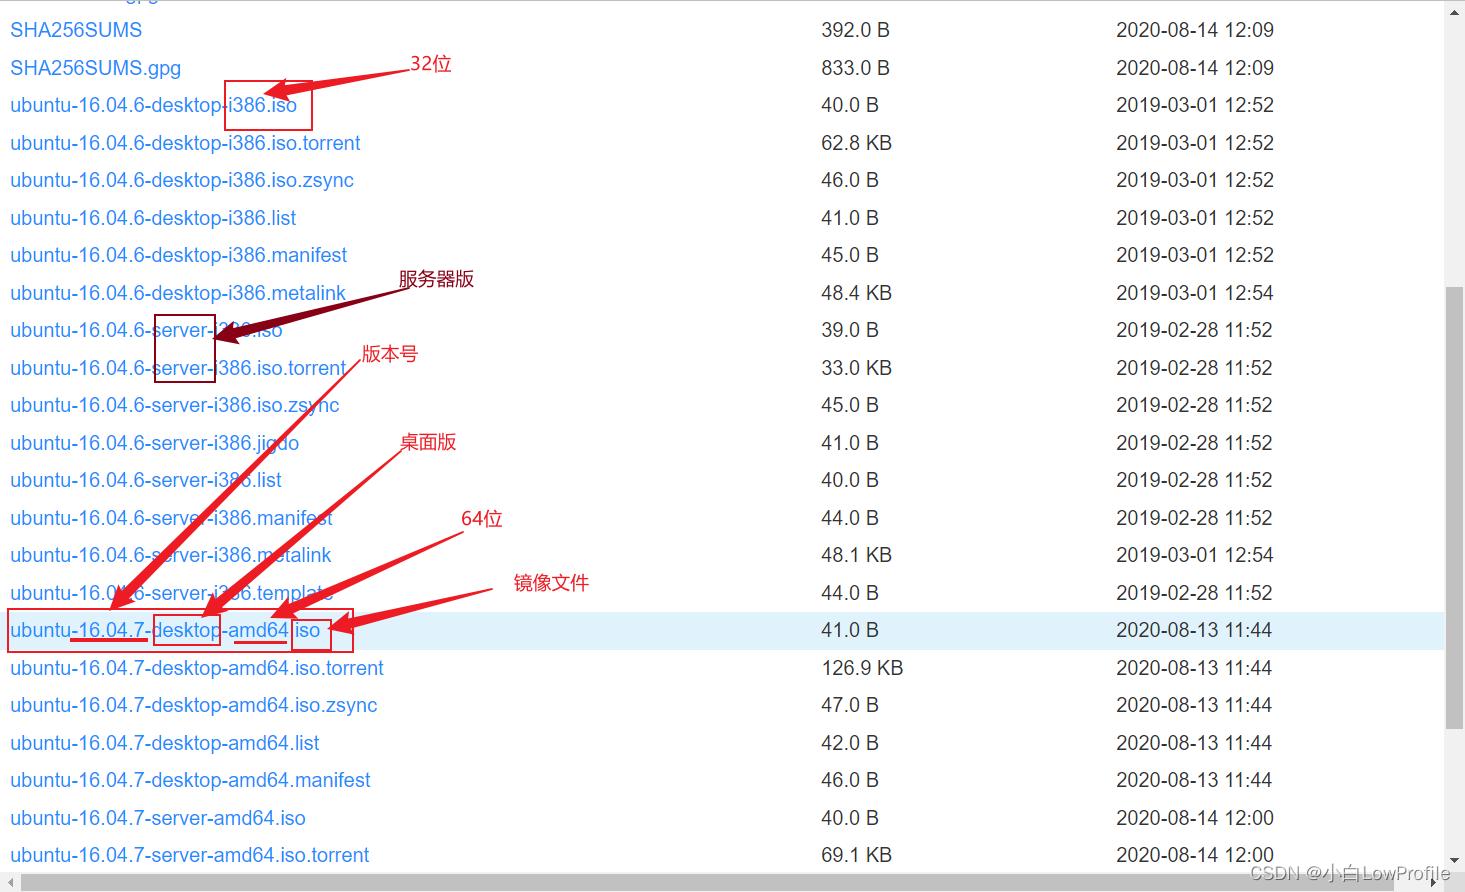Select size 41.0 B of desktop-amd64.iso row
The image size is (1465, 892).
pyautogui.click(x=850, y=630)
